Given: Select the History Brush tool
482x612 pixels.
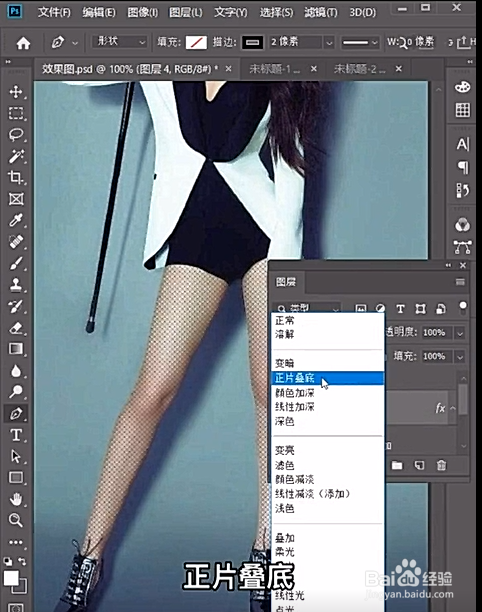Looking at the screenshot, I should [16, 306].
